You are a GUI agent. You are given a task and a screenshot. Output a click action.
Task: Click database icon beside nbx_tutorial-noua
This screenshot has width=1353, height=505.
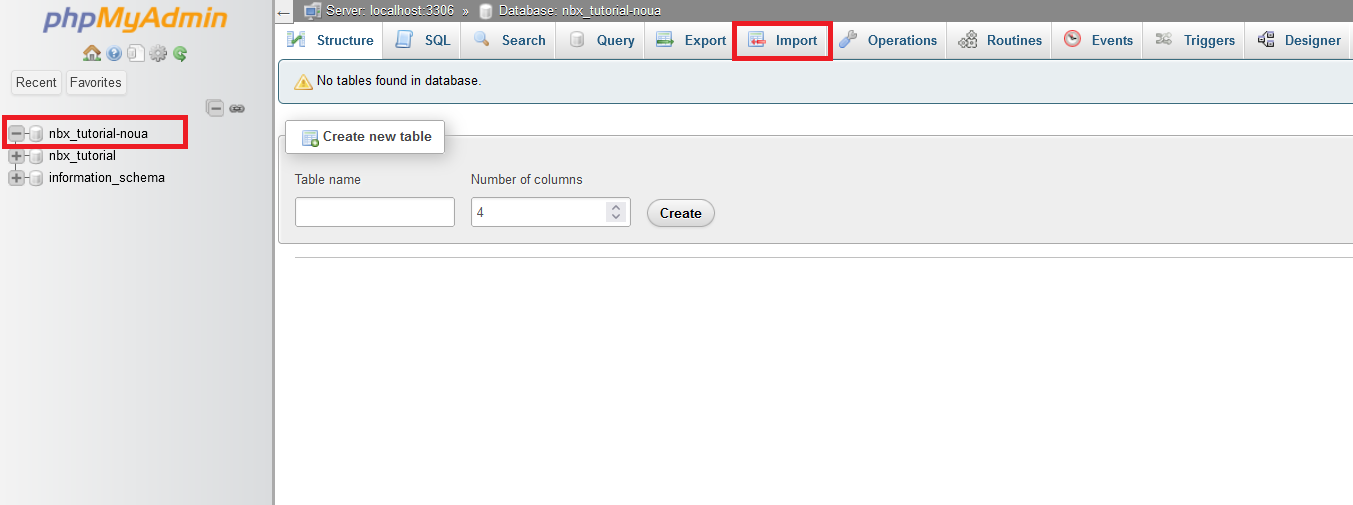36,134
